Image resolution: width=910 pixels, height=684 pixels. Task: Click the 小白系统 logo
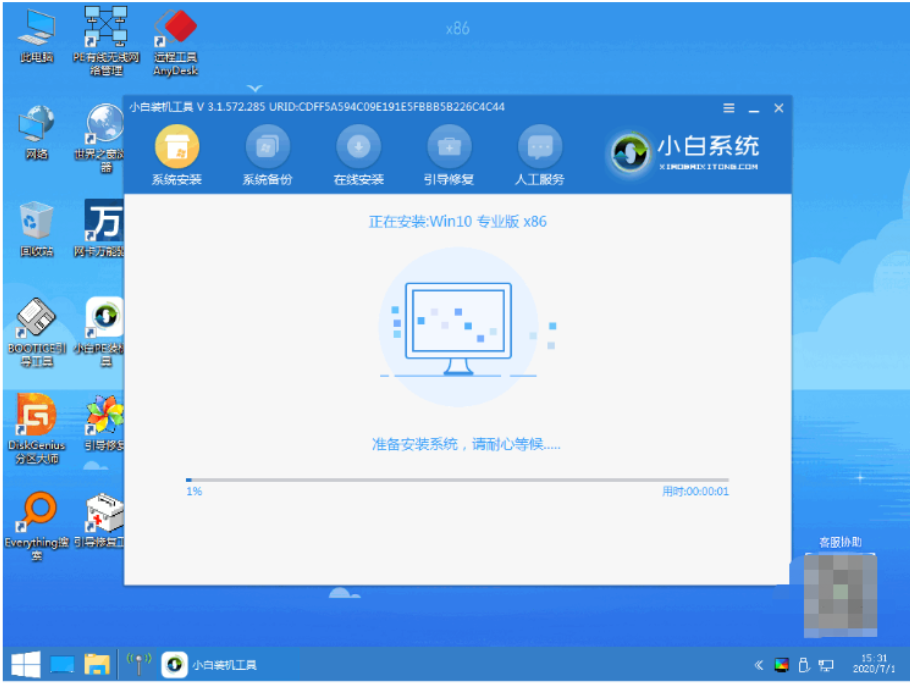[x=682, y=153]
